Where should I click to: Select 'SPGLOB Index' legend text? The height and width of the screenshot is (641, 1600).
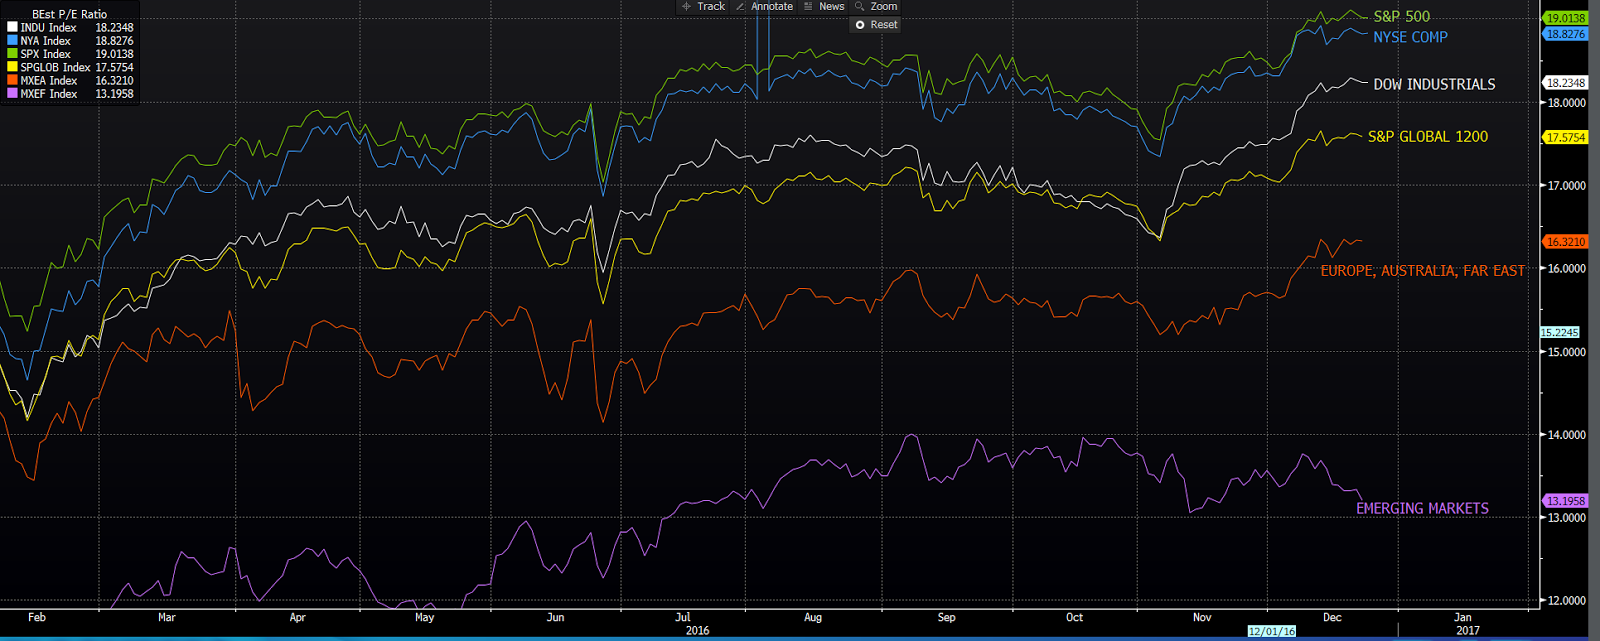coord(55,67)
